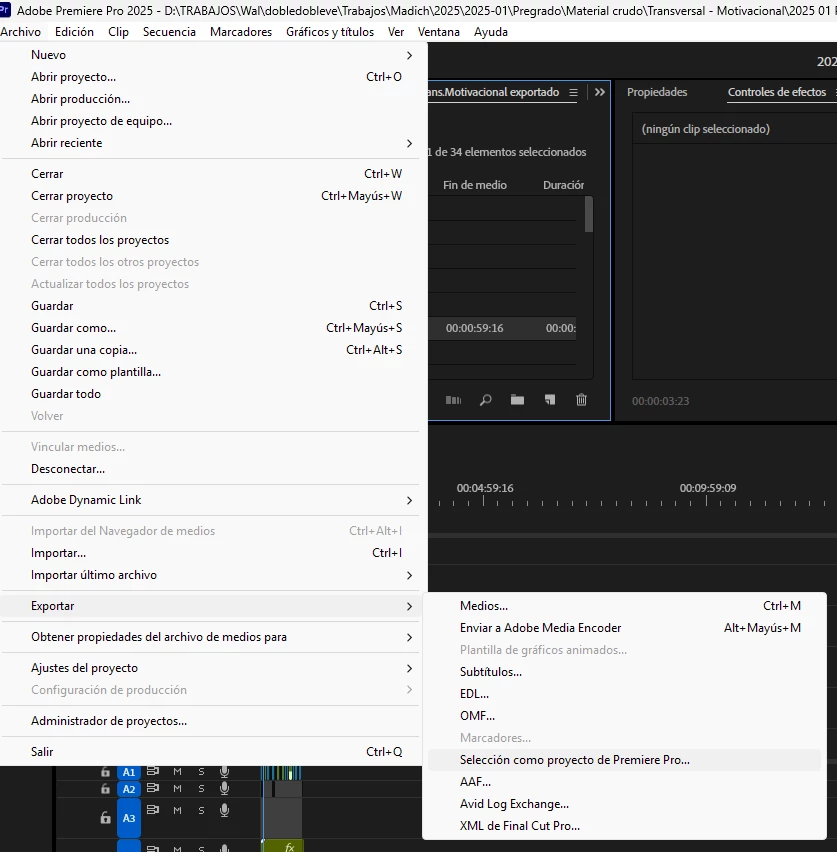This screenshot has height=852, width=837.
Task: Mute track A1
Action: point(177,772)
